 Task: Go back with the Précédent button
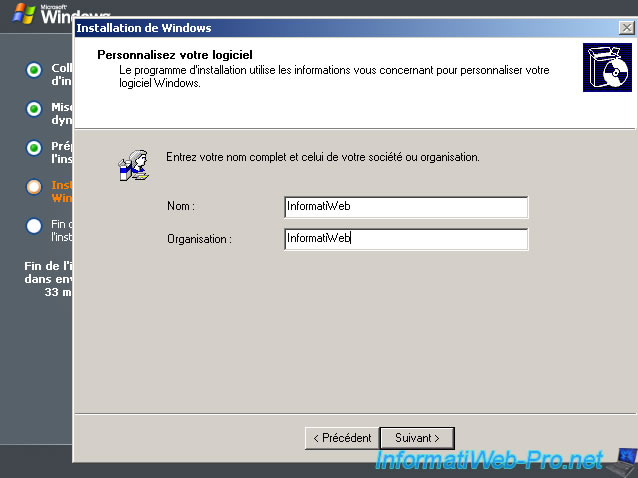[342, 438]
